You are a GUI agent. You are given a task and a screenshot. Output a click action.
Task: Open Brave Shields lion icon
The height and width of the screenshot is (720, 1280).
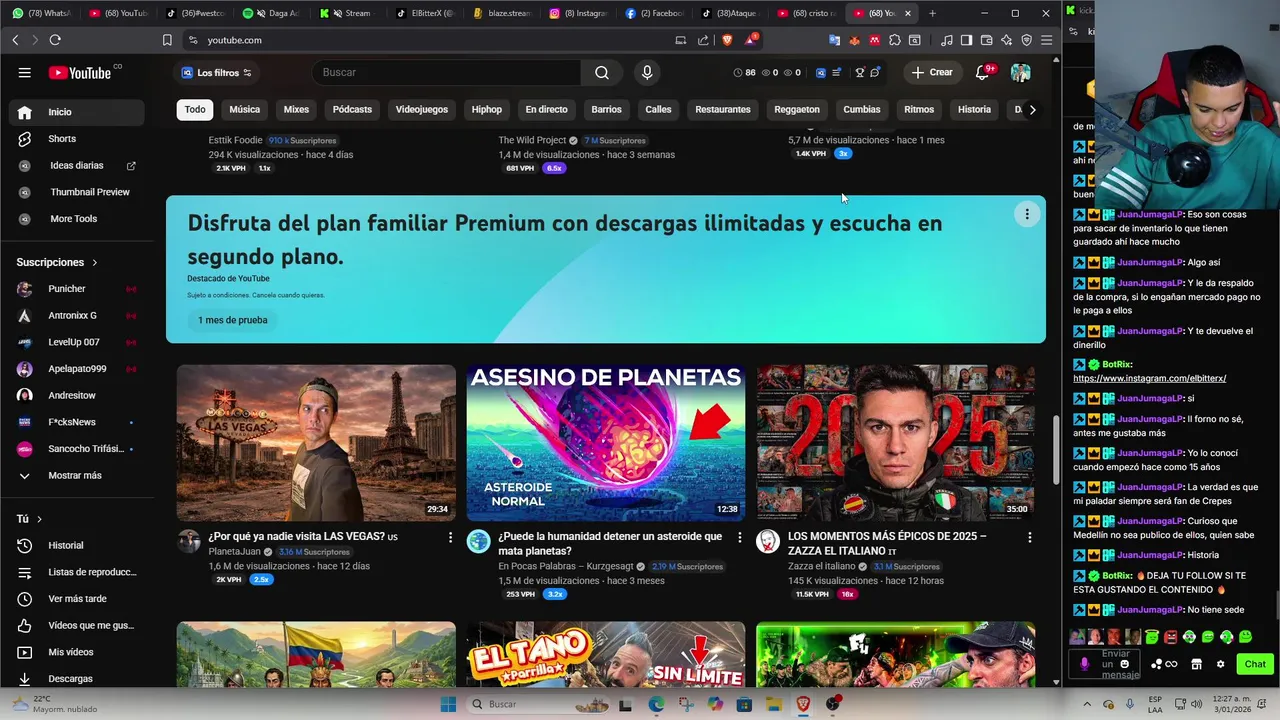pos(727,40)
